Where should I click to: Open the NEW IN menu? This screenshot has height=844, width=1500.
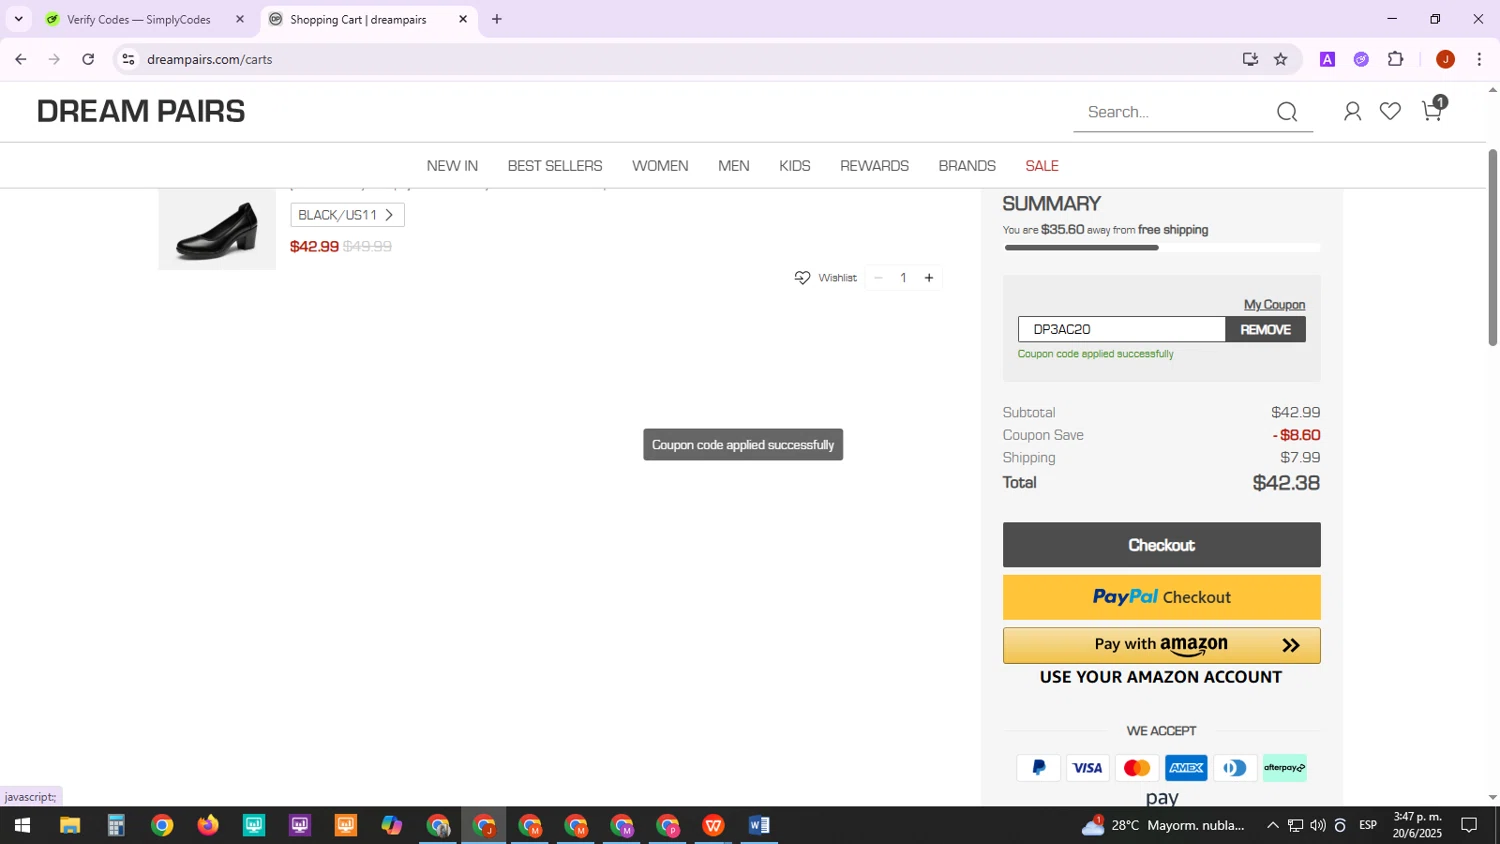click(x=452, y=166)
